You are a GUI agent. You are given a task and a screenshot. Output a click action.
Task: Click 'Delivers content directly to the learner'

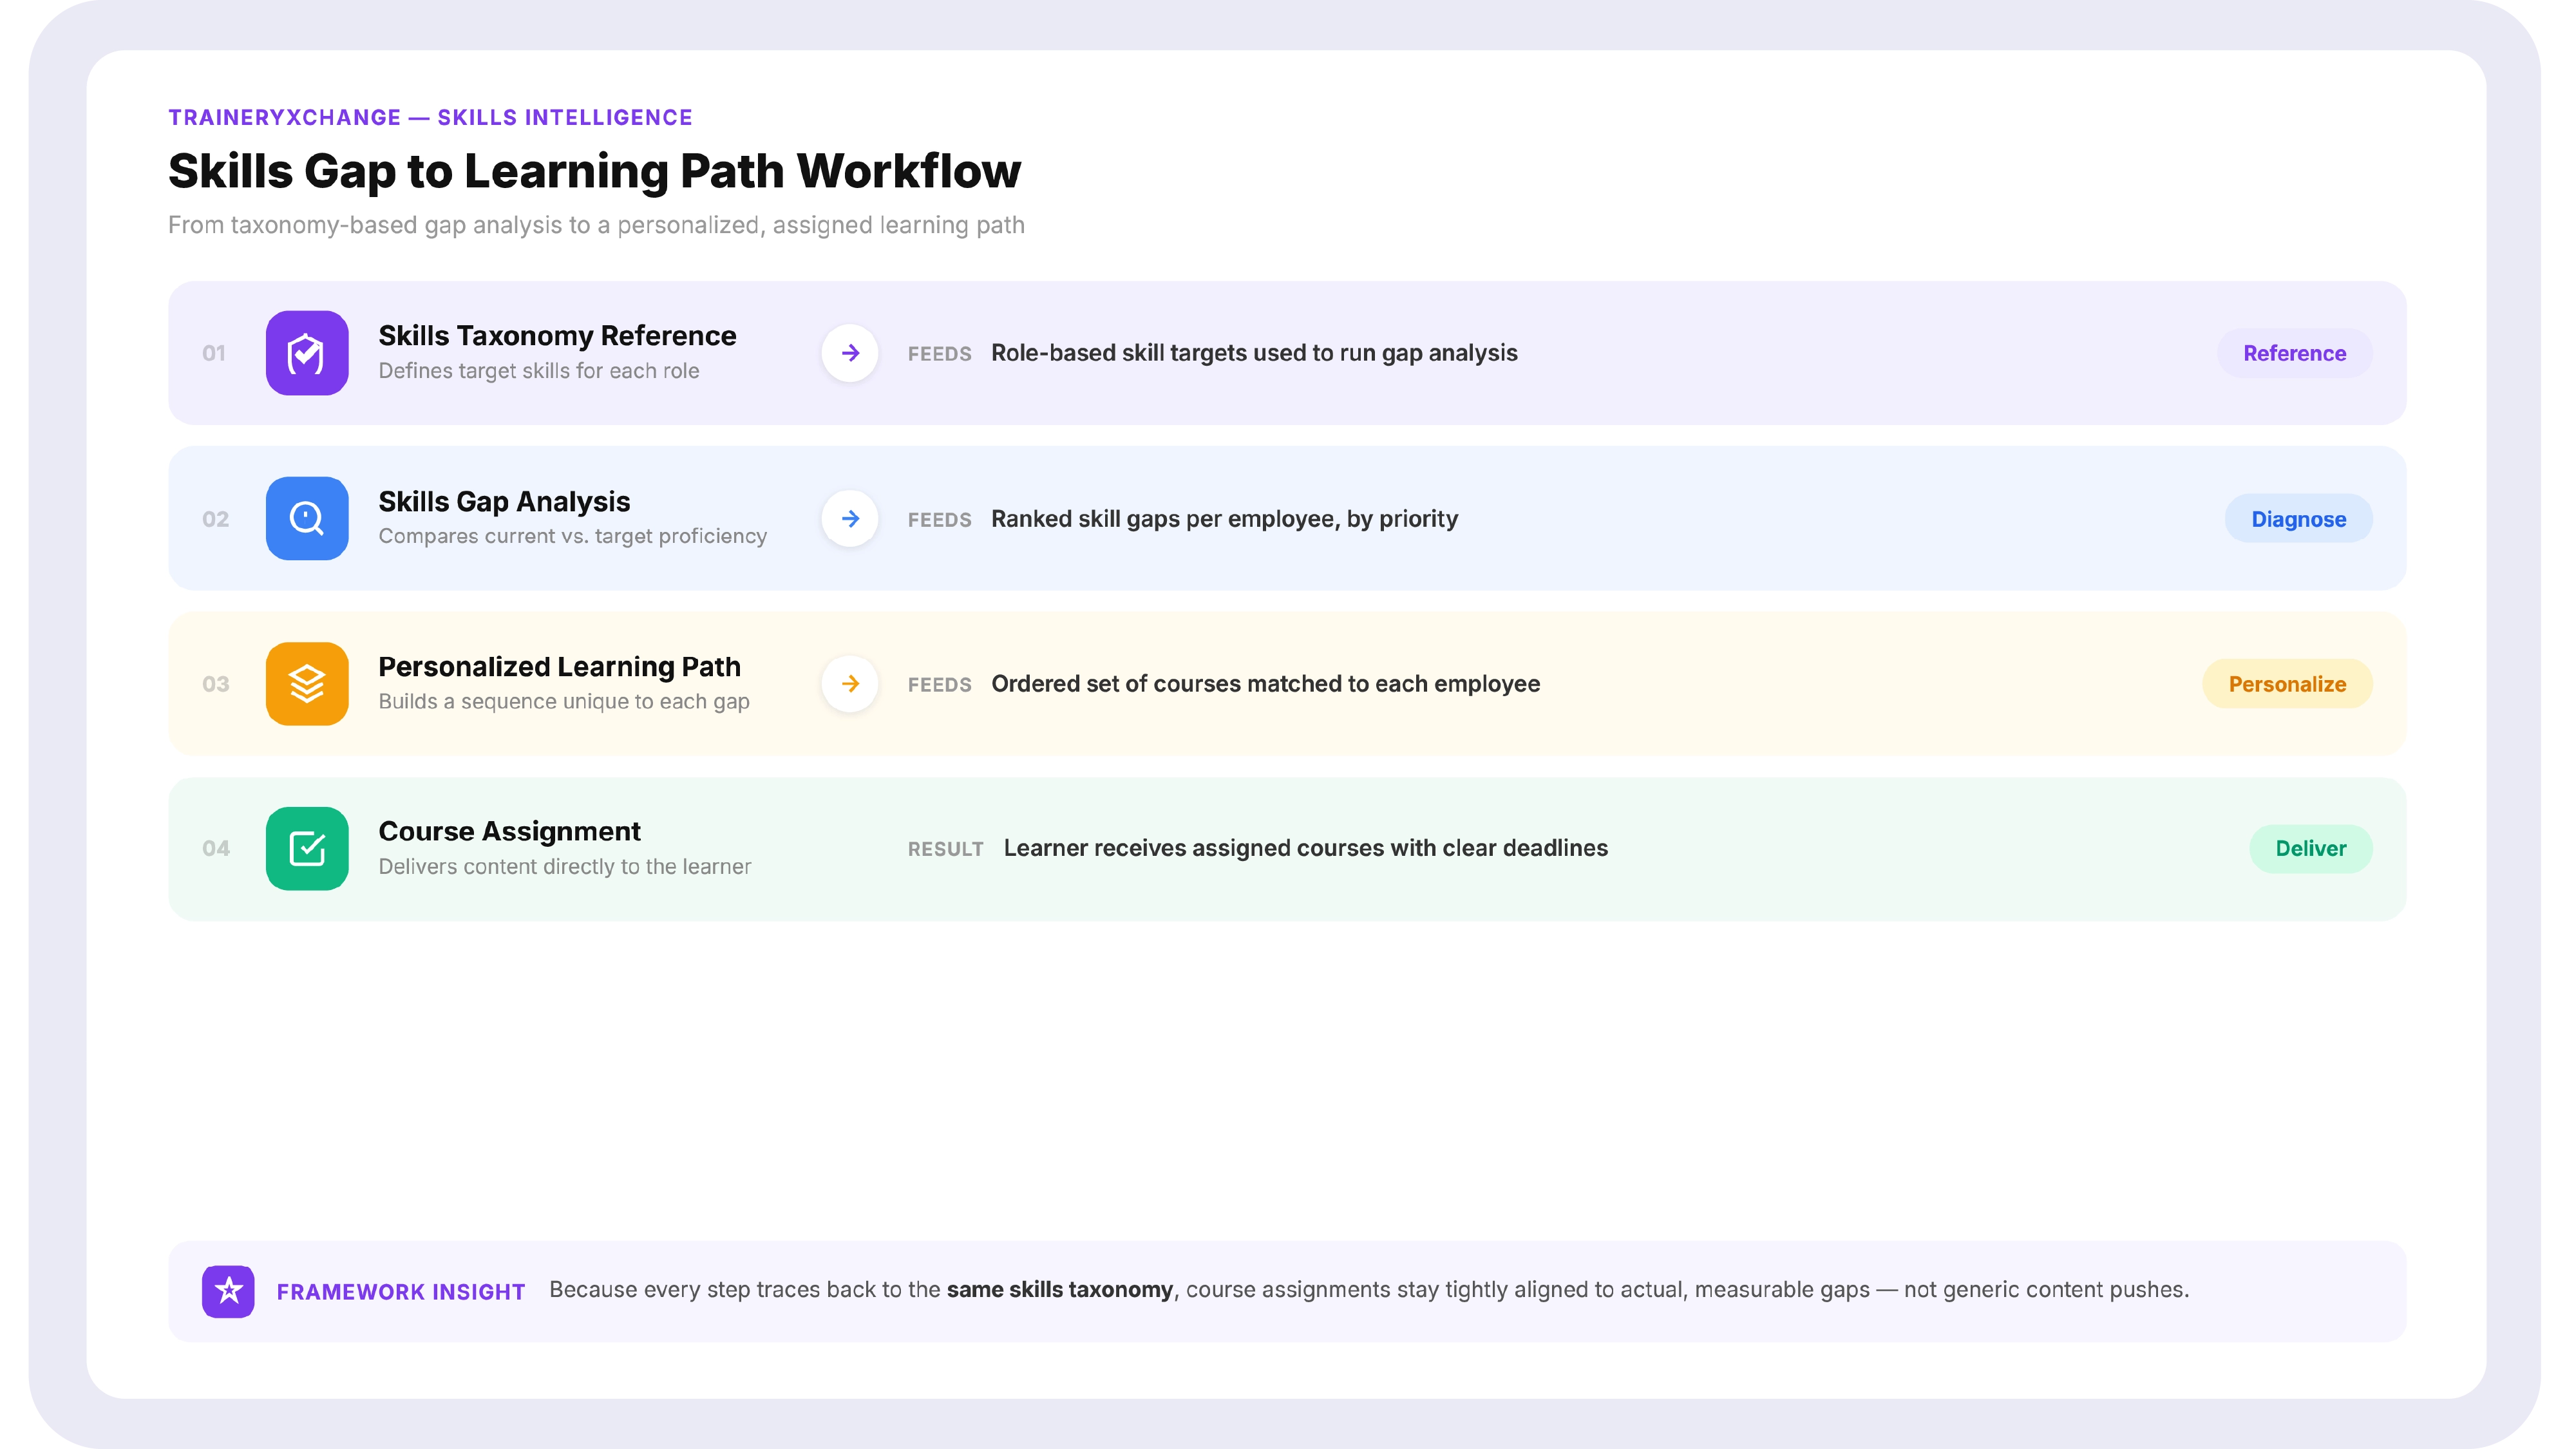pyautogui.click(x=564, y=866)
